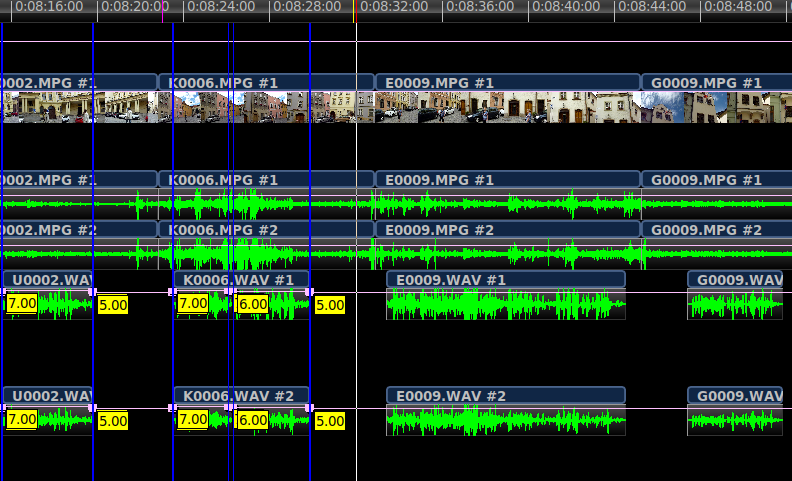Select the E0009.MPG #2 audio clip title
Image resolution: width=792 pixels, height=481 pixels.
[507, 230]
